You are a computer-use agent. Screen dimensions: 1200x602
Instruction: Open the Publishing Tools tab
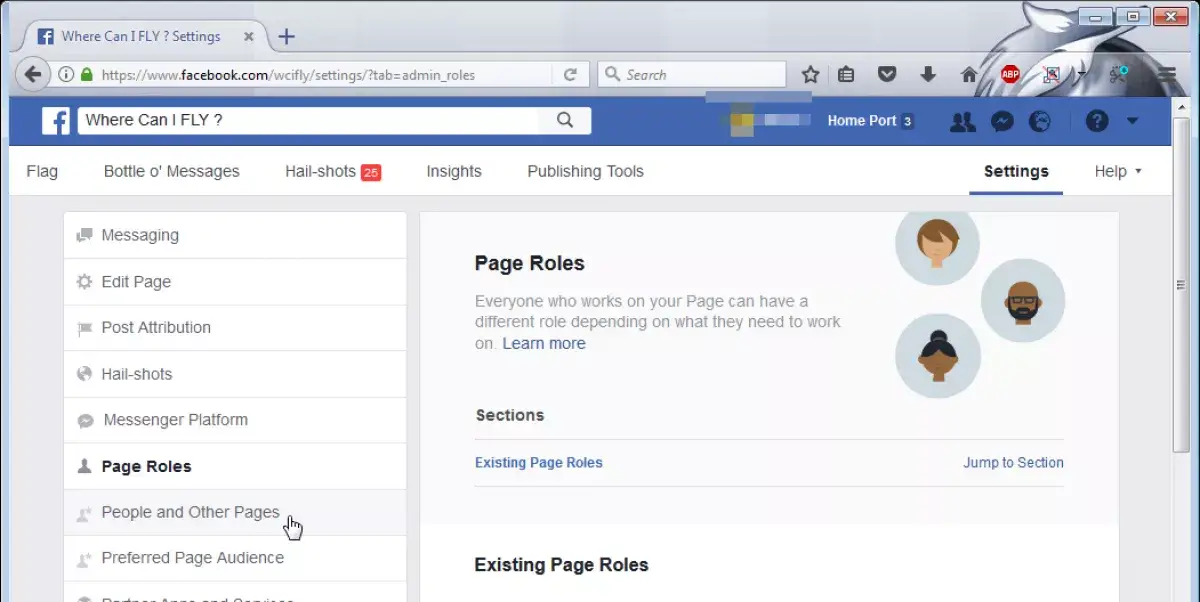pos(586,171)
